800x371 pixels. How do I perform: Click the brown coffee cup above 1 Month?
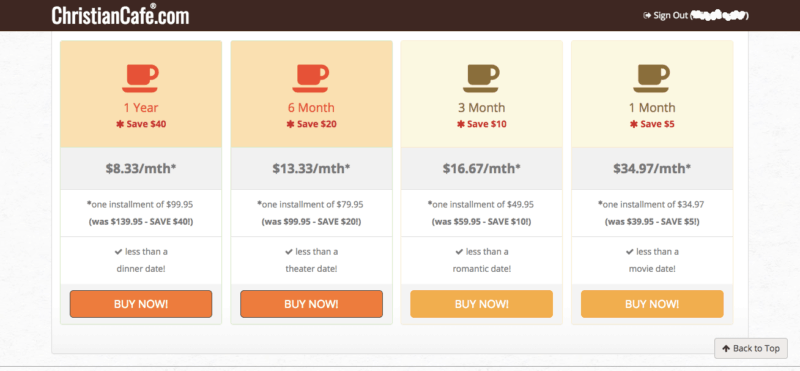point(652,79)
